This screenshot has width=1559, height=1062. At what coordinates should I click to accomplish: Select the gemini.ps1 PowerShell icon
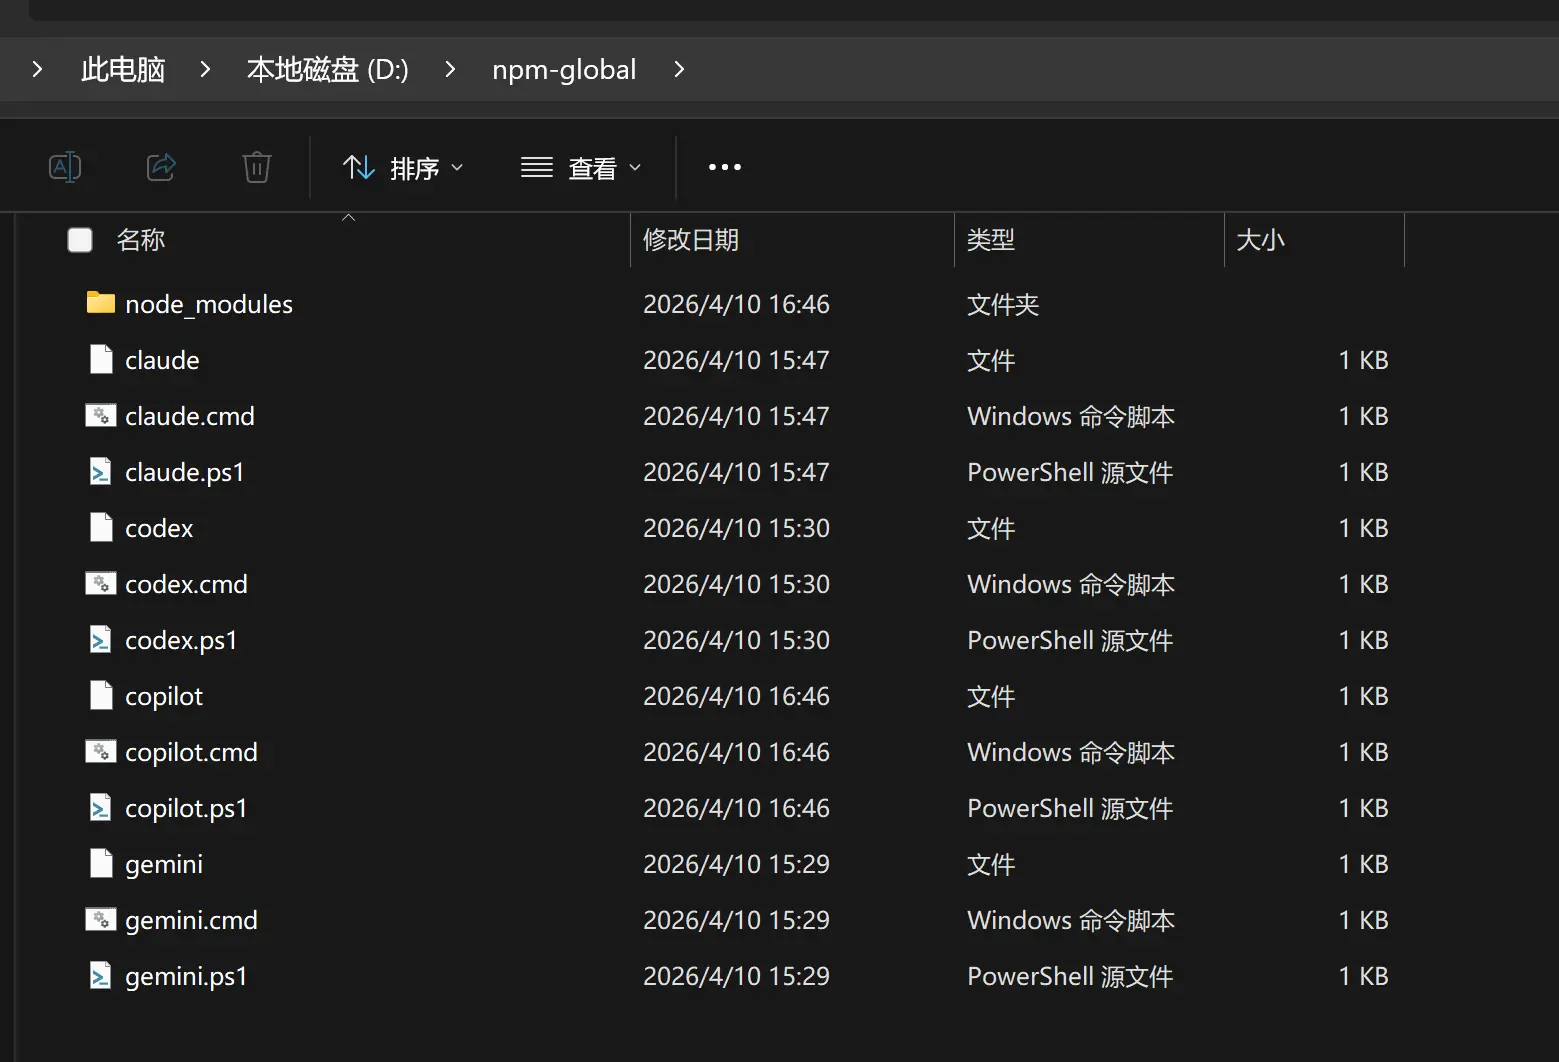pyautogui.click(x=101, y=975)
